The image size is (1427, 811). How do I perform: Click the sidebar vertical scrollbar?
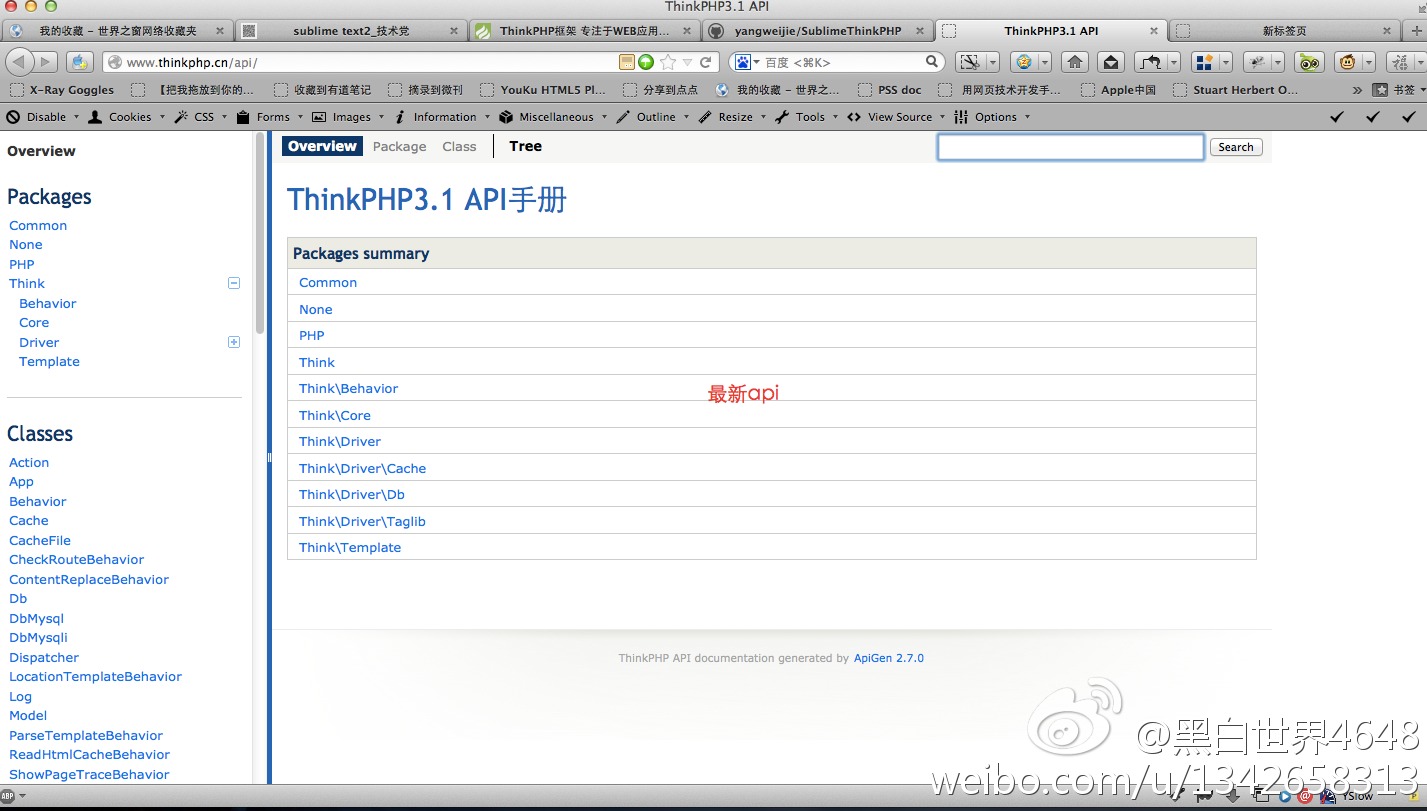click(260, 235)
